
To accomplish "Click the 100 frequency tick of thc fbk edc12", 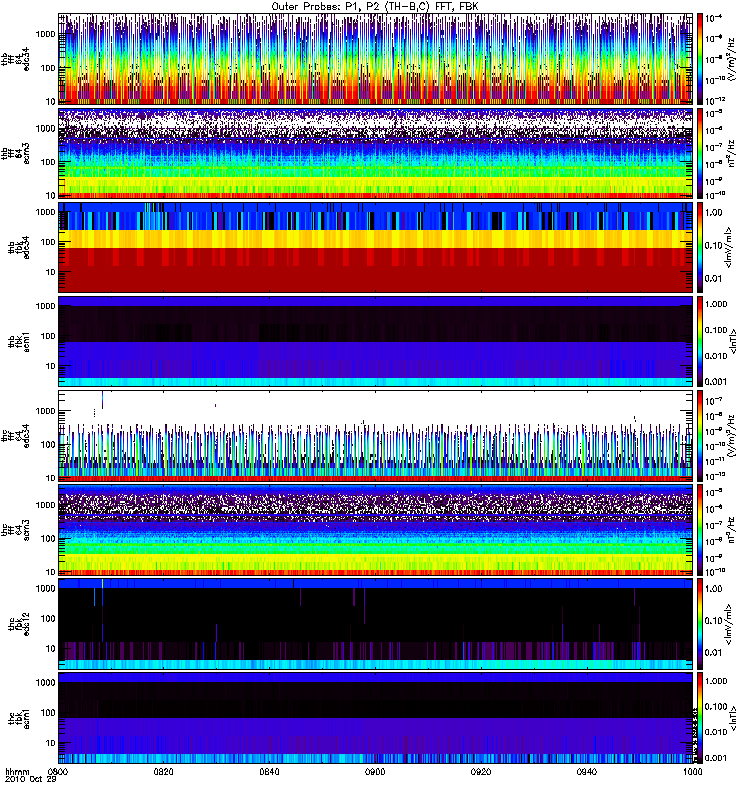I will pyautogui.click(x=48, y=619).
